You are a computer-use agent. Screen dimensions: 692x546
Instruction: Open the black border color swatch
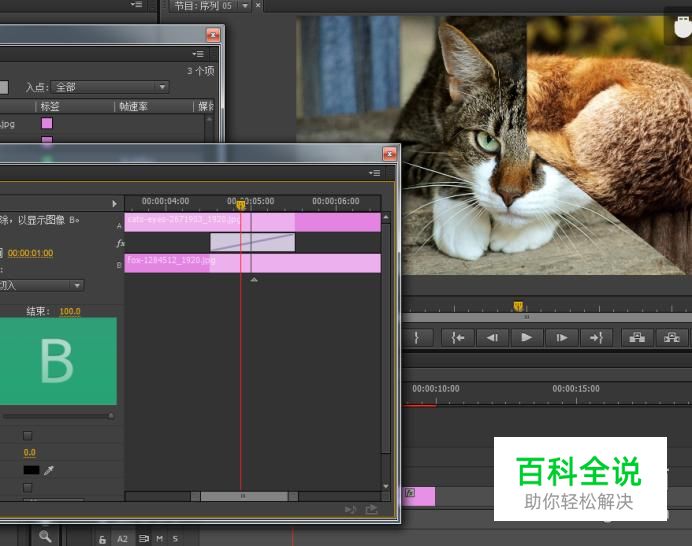(31, 470)
